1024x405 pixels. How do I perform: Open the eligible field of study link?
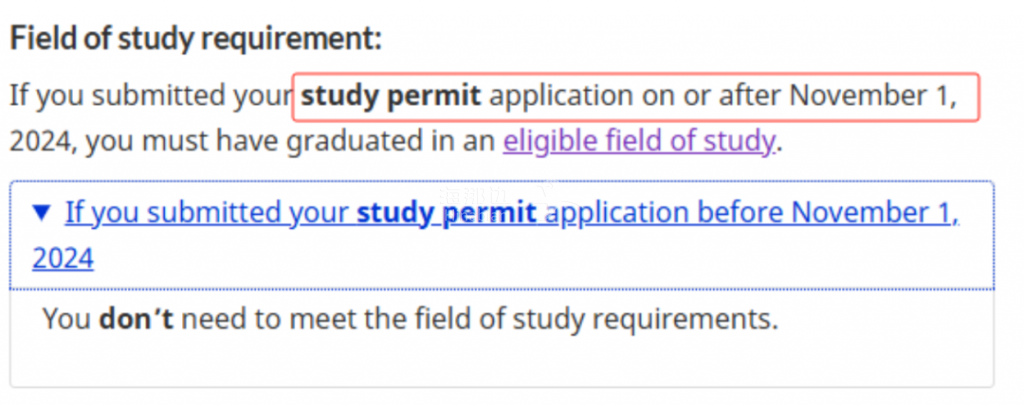tap(638, 141)
